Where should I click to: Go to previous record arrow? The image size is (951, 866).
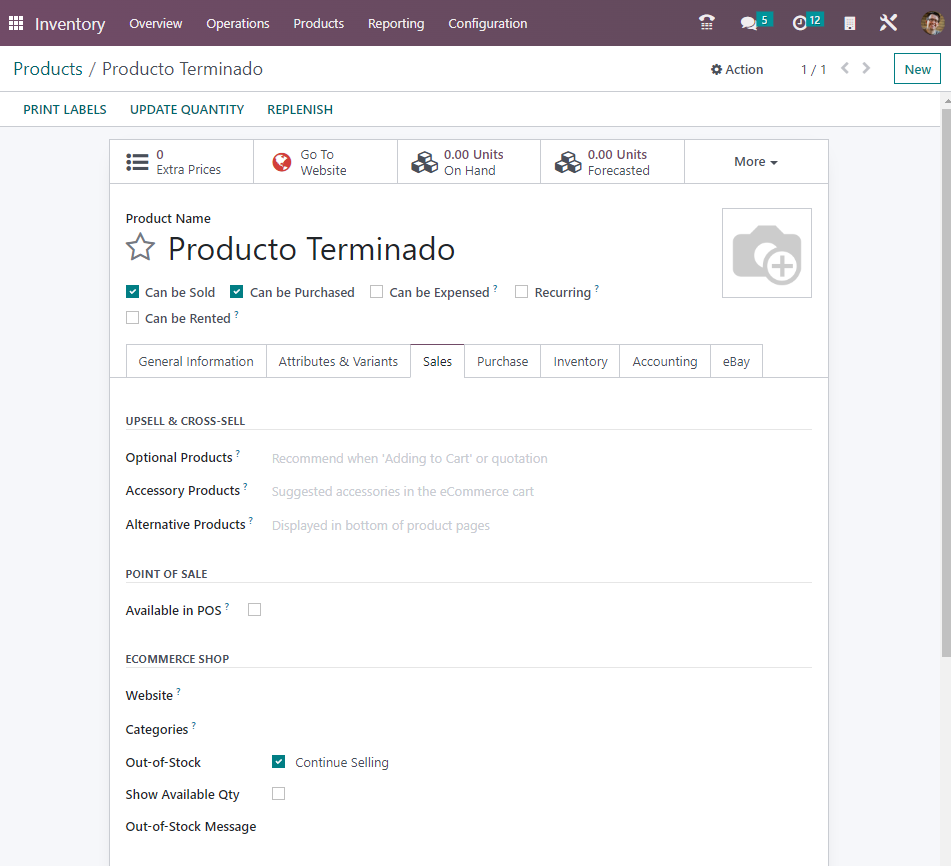pos(845,69)
